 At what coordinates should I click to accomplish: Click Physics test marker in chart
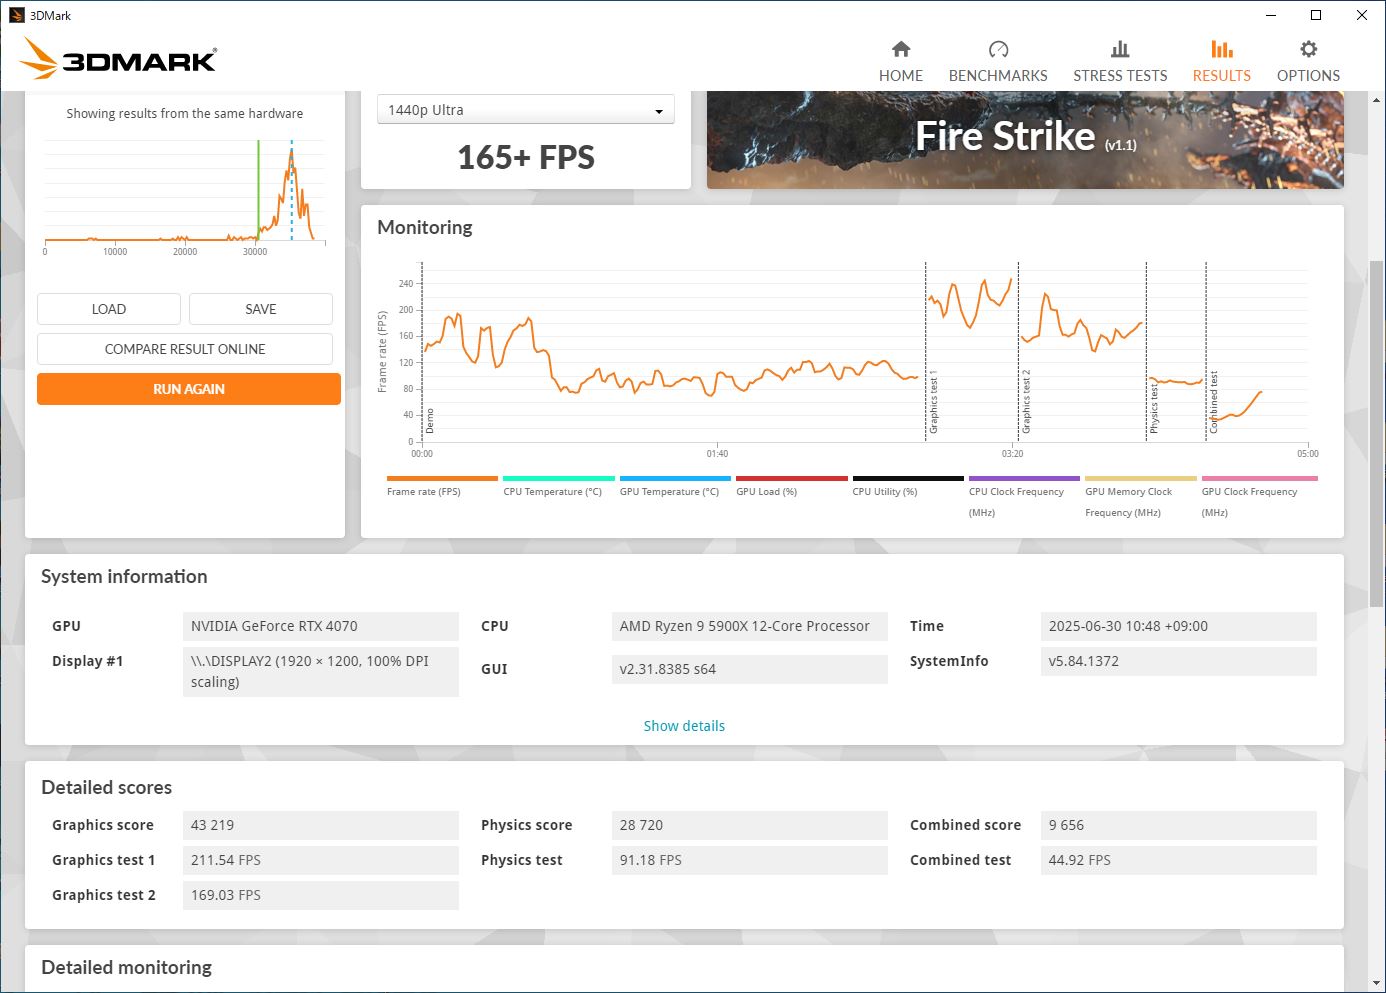(1154, 408)
